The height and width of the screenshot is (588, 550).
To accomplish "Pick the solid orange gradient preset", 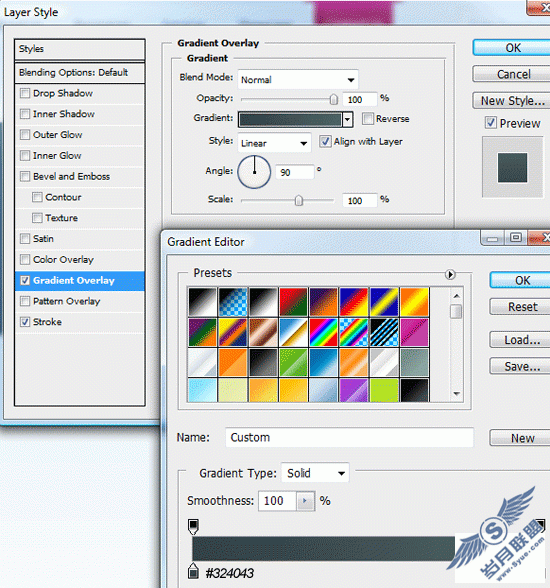I will coord(233,362).
